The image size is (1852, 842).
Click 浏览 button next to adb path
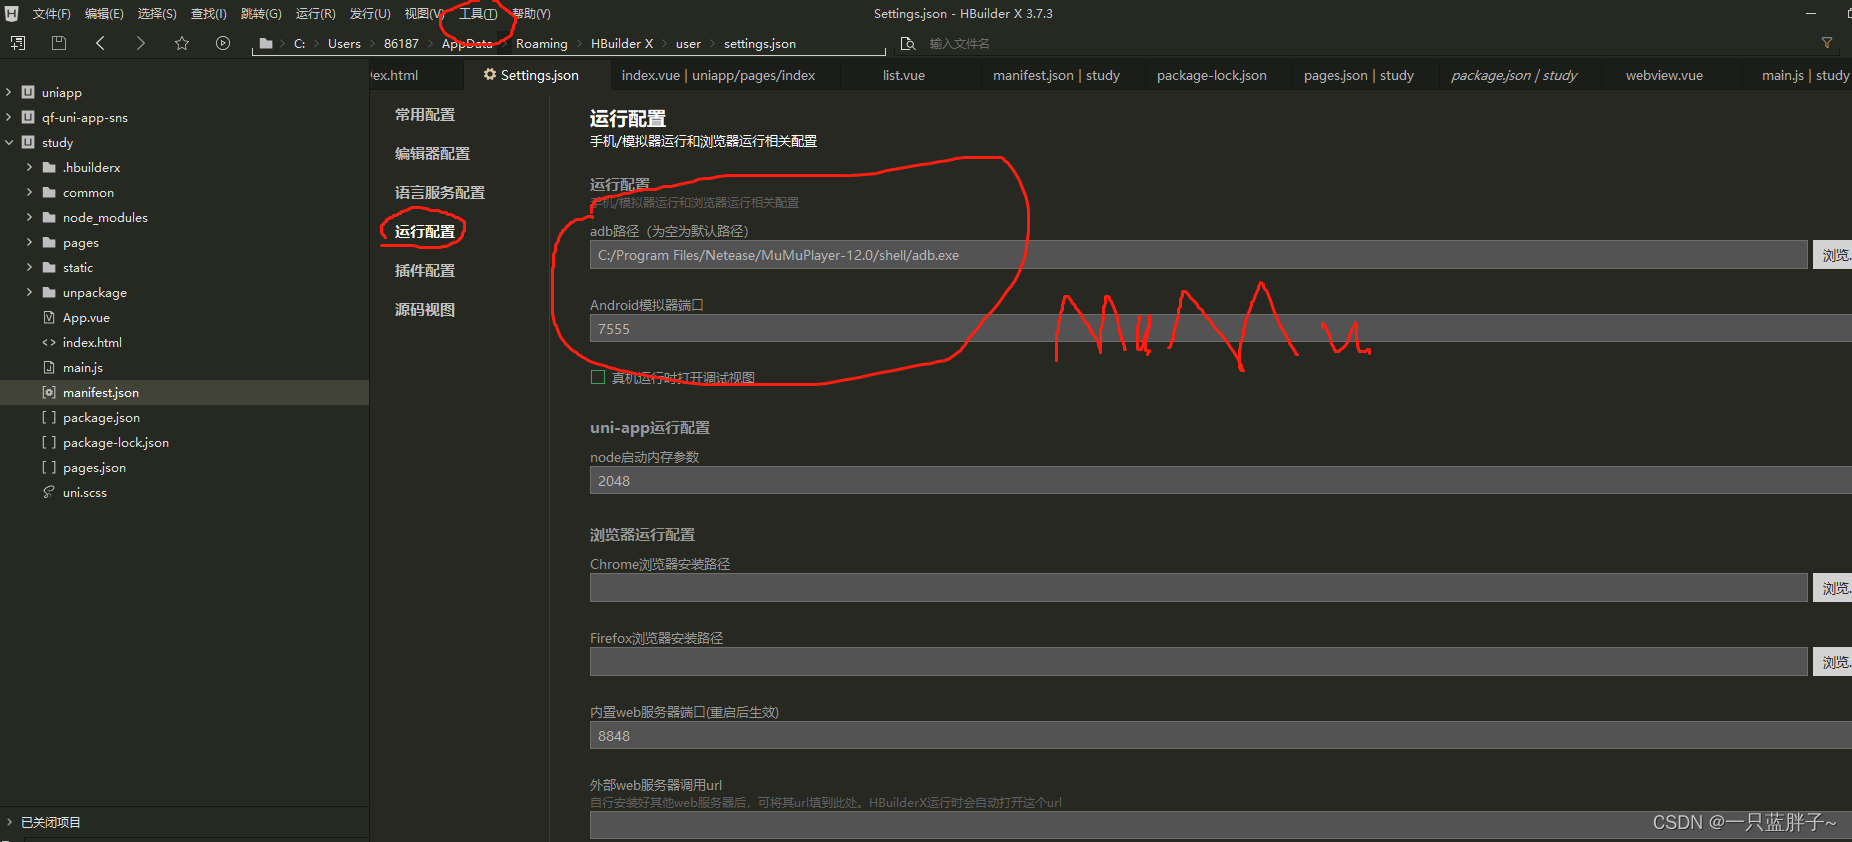pyautogui.click(x=1832, y=255)
